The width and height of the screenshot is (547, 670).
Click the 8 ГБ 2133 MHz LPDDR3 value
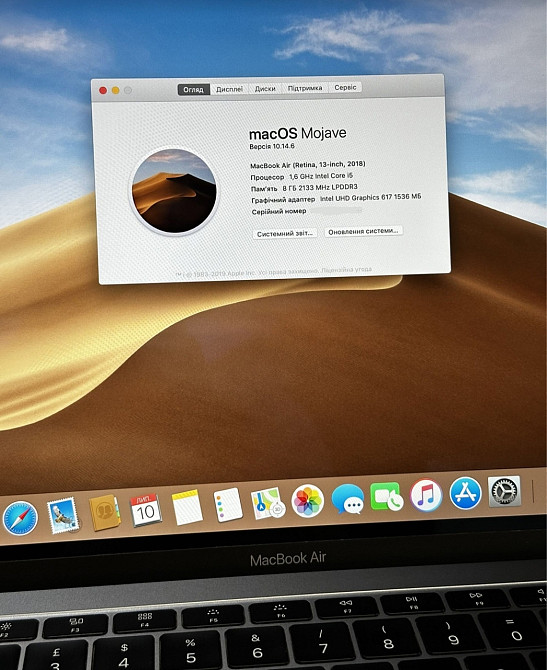point(320,187)
